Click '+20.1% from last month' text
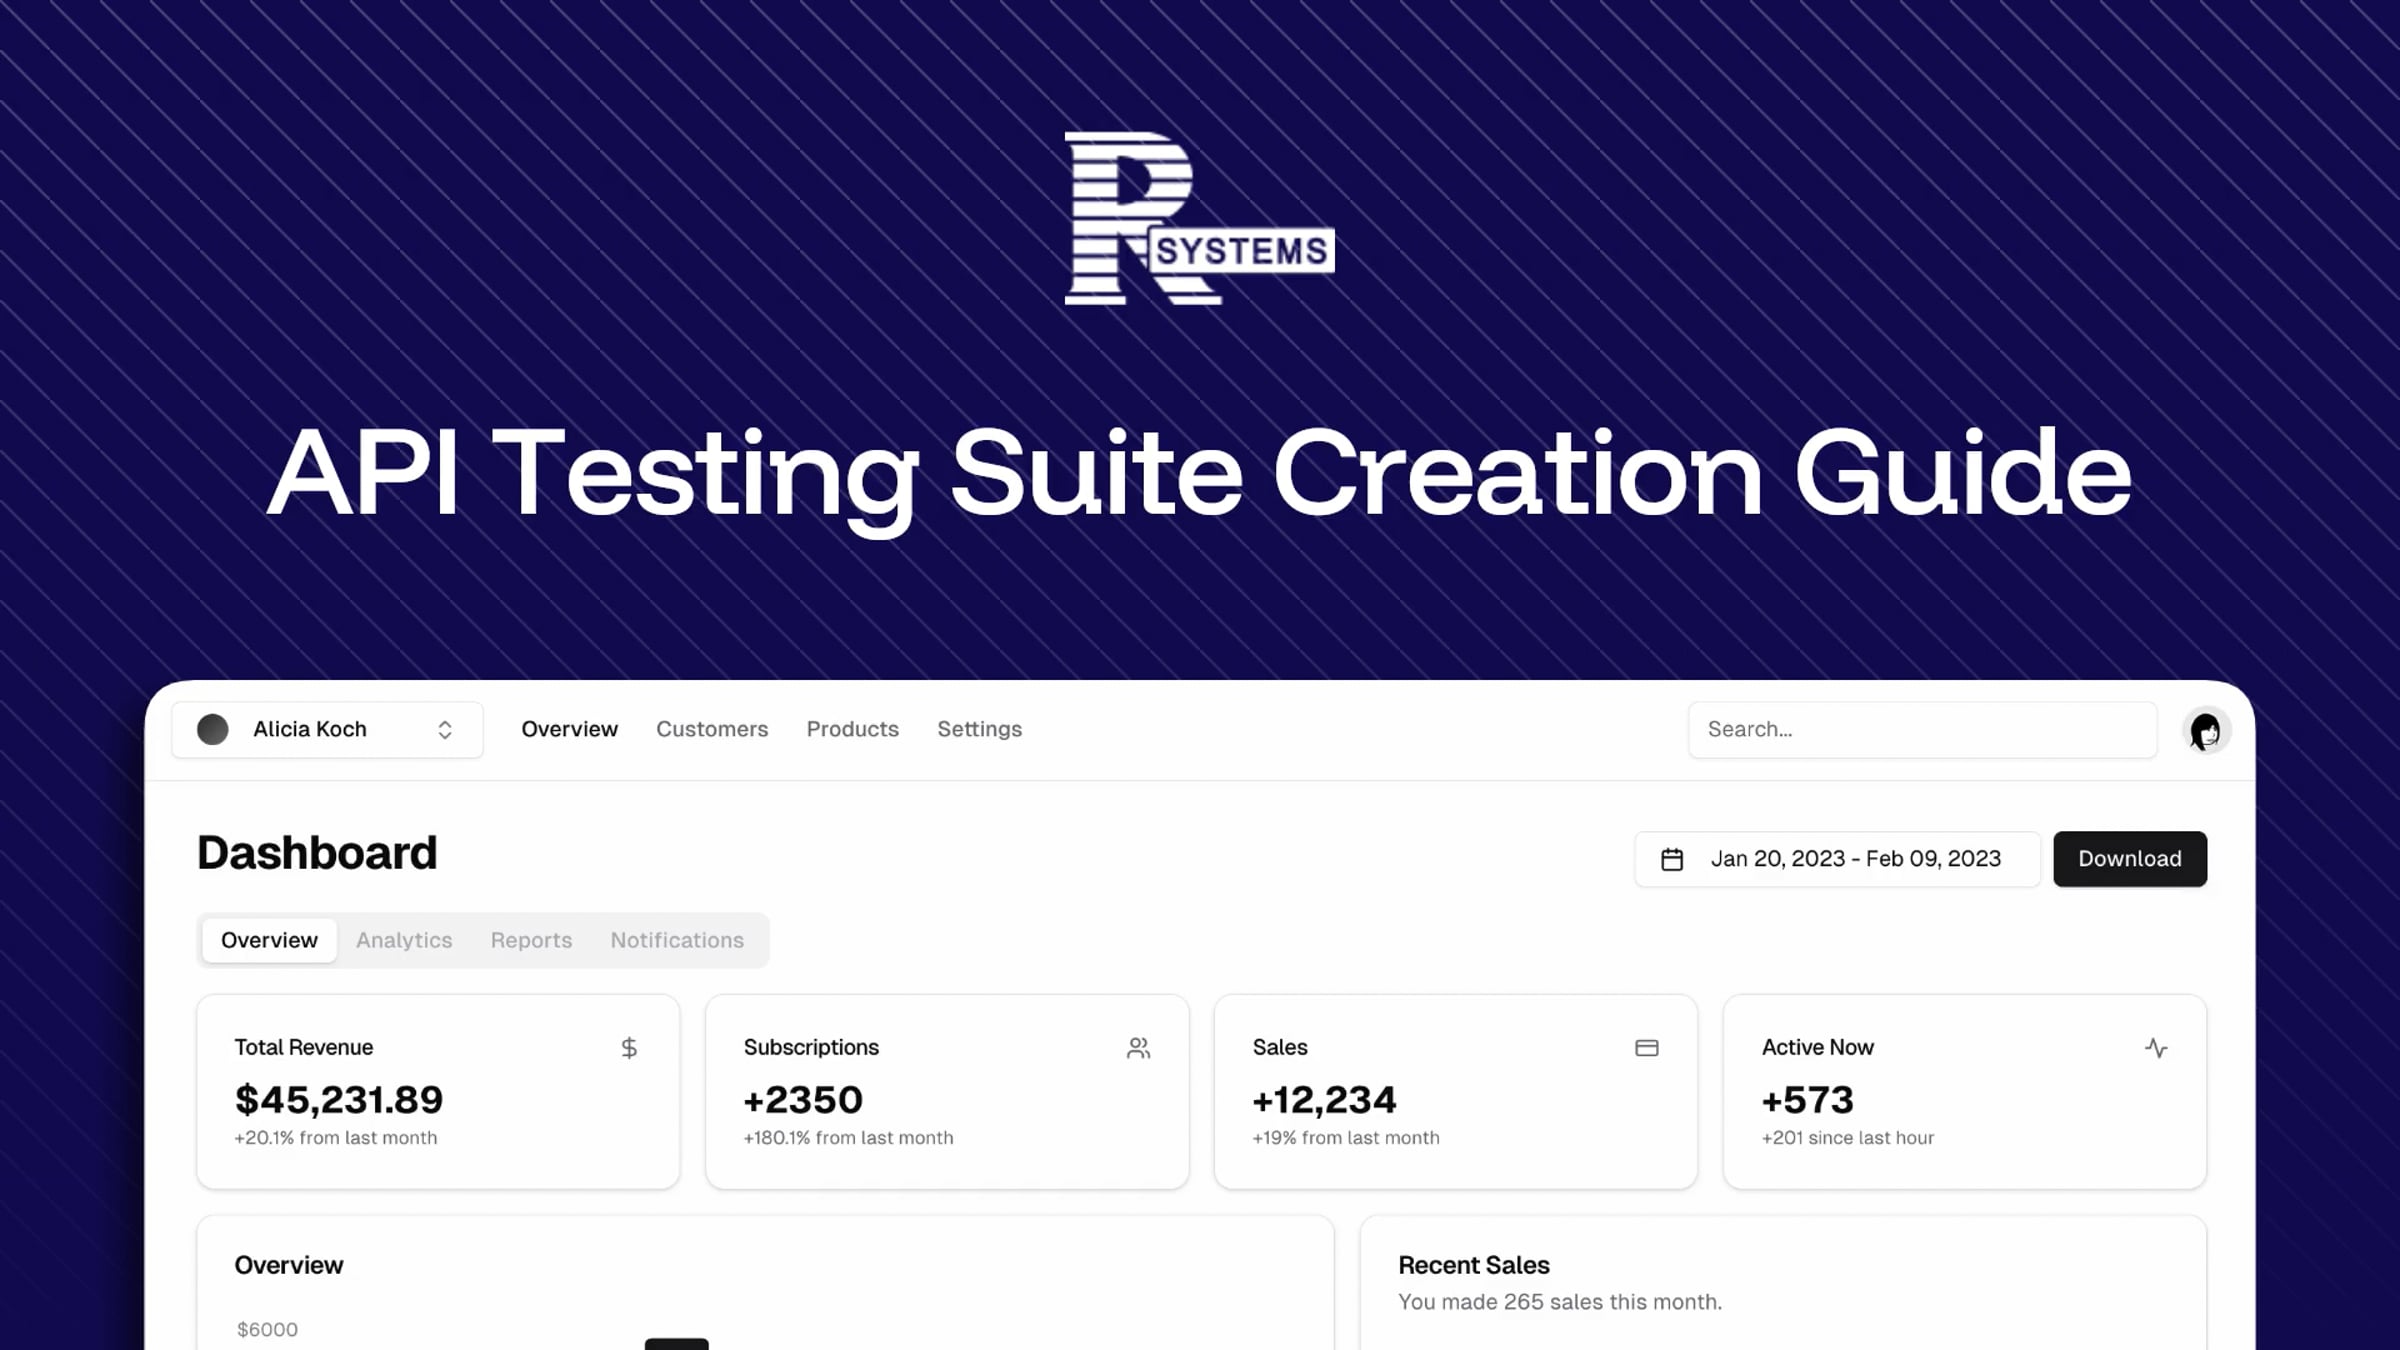2400x1350 pixels. pos(336,1138)
